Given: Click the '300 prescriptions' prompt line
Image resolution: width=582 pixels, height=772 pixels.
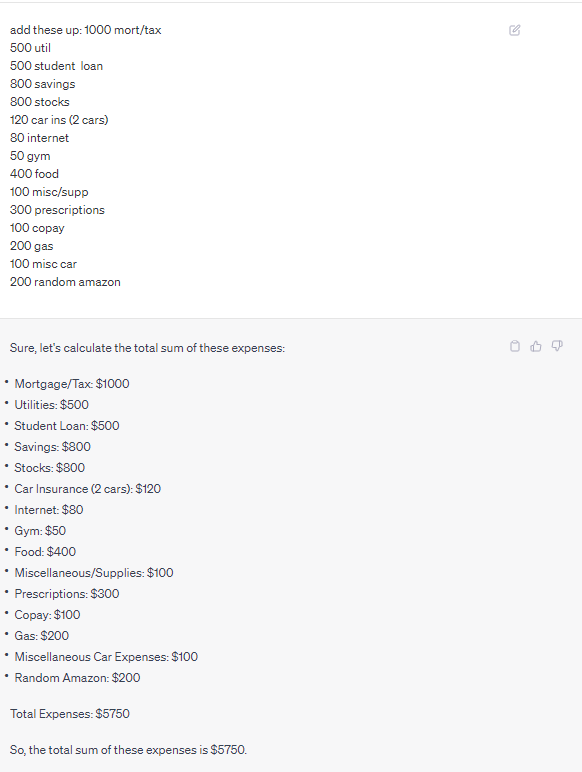Looking at the screenshot, I should [x=57, y=210].
